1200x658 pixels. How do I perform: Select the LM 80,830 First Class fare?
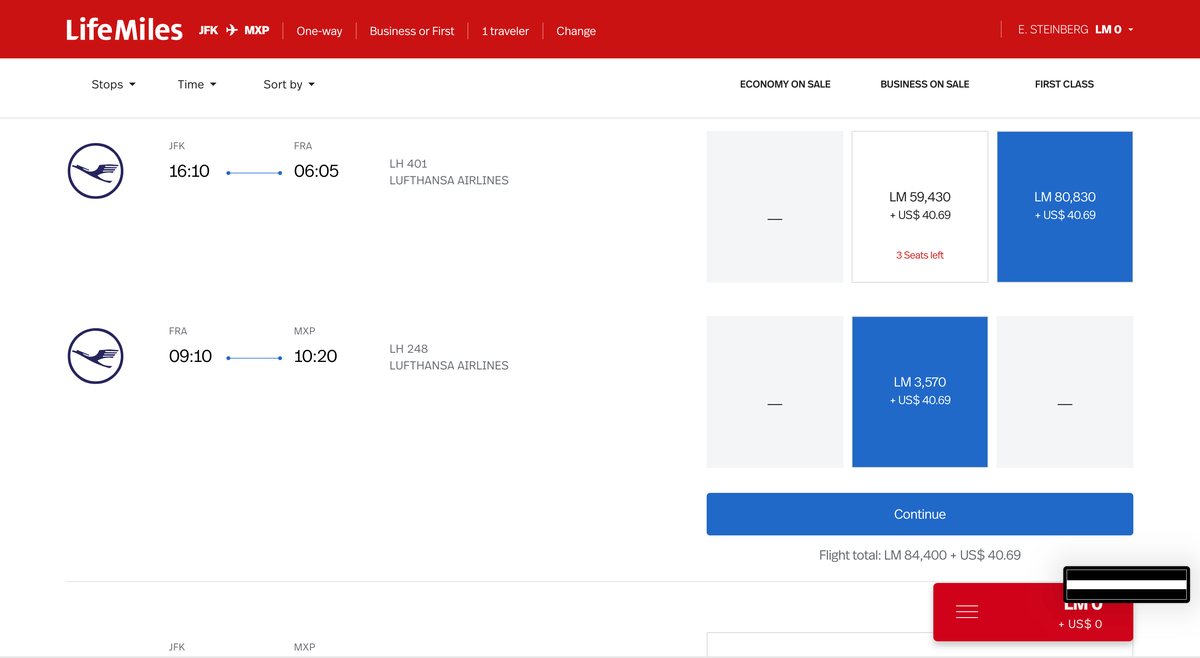[1064, 206]
